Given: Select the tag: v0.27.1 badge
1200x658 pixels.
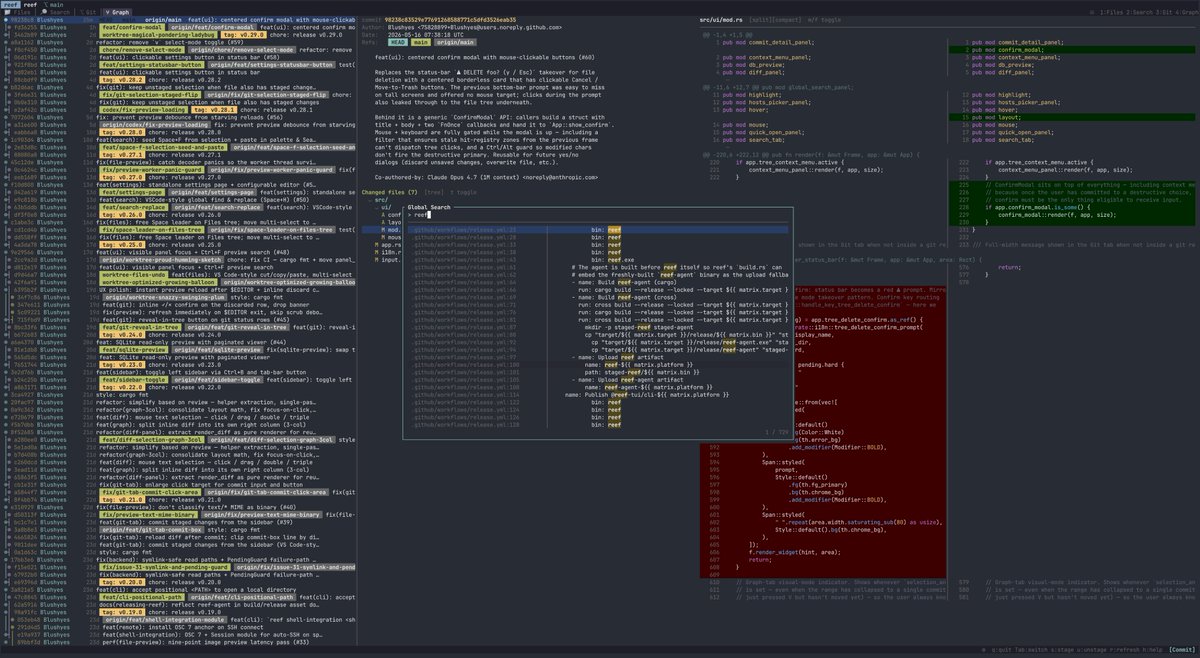Looking at the screenshot, I should [x=122, y=155].
